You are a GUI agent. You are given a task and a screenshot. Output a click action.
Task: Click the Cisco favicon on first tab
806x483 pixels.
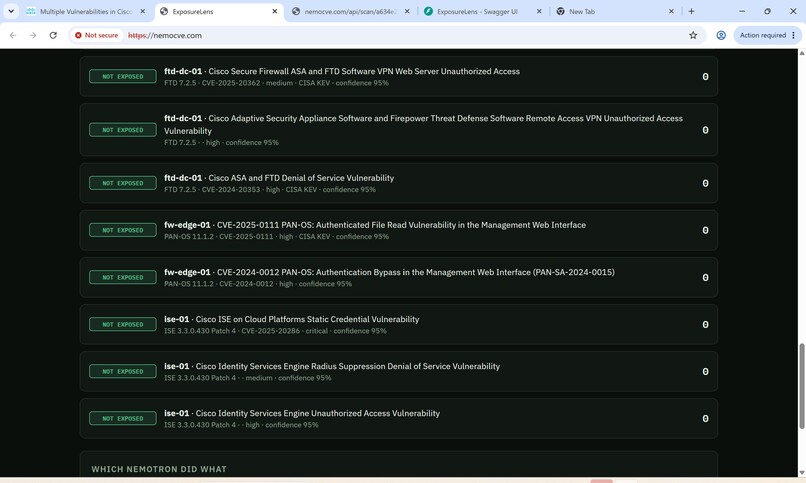click(x=31, y=11)
